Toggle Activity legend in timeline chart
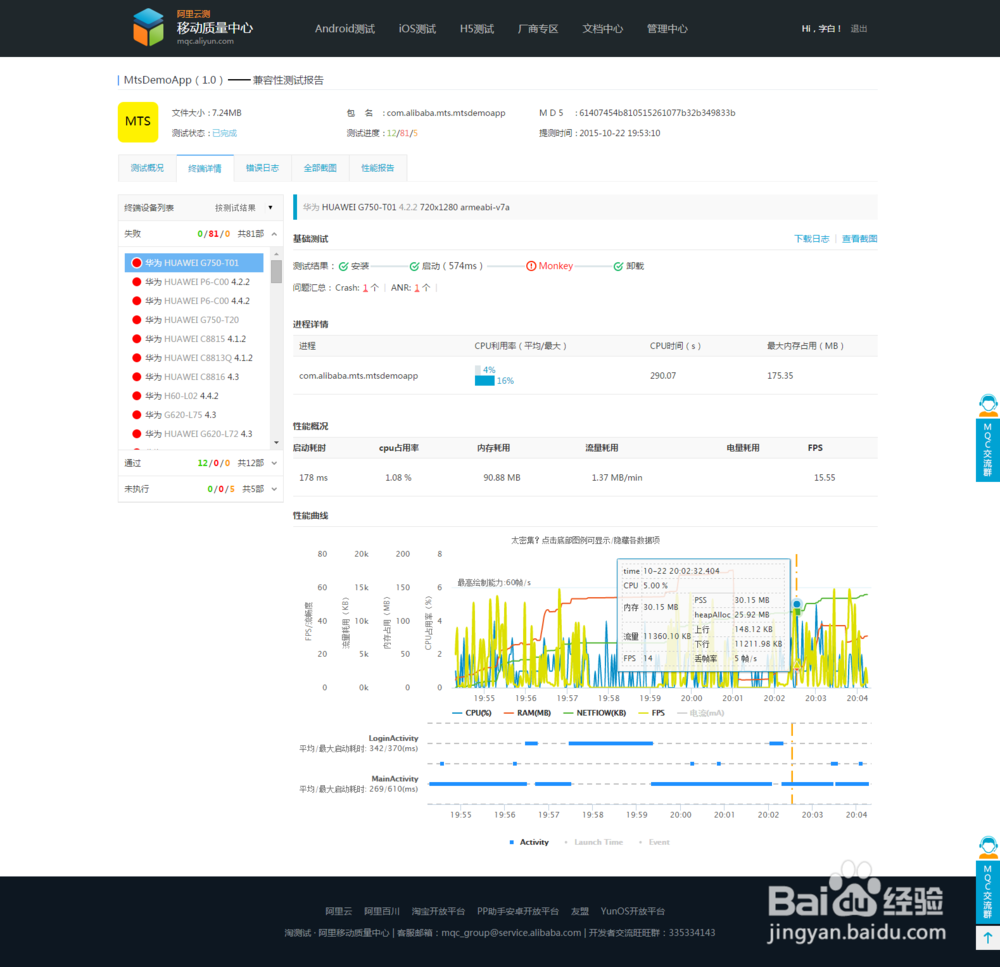This screenshot has height=967, width=1000. pyautogui.click(x=529, y=843)
